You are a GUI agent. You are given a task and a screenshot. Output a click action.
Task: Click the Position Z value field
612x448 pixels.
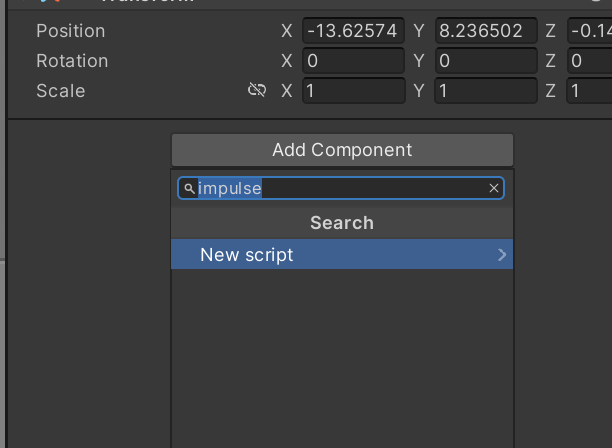click(x=588, y=31)
